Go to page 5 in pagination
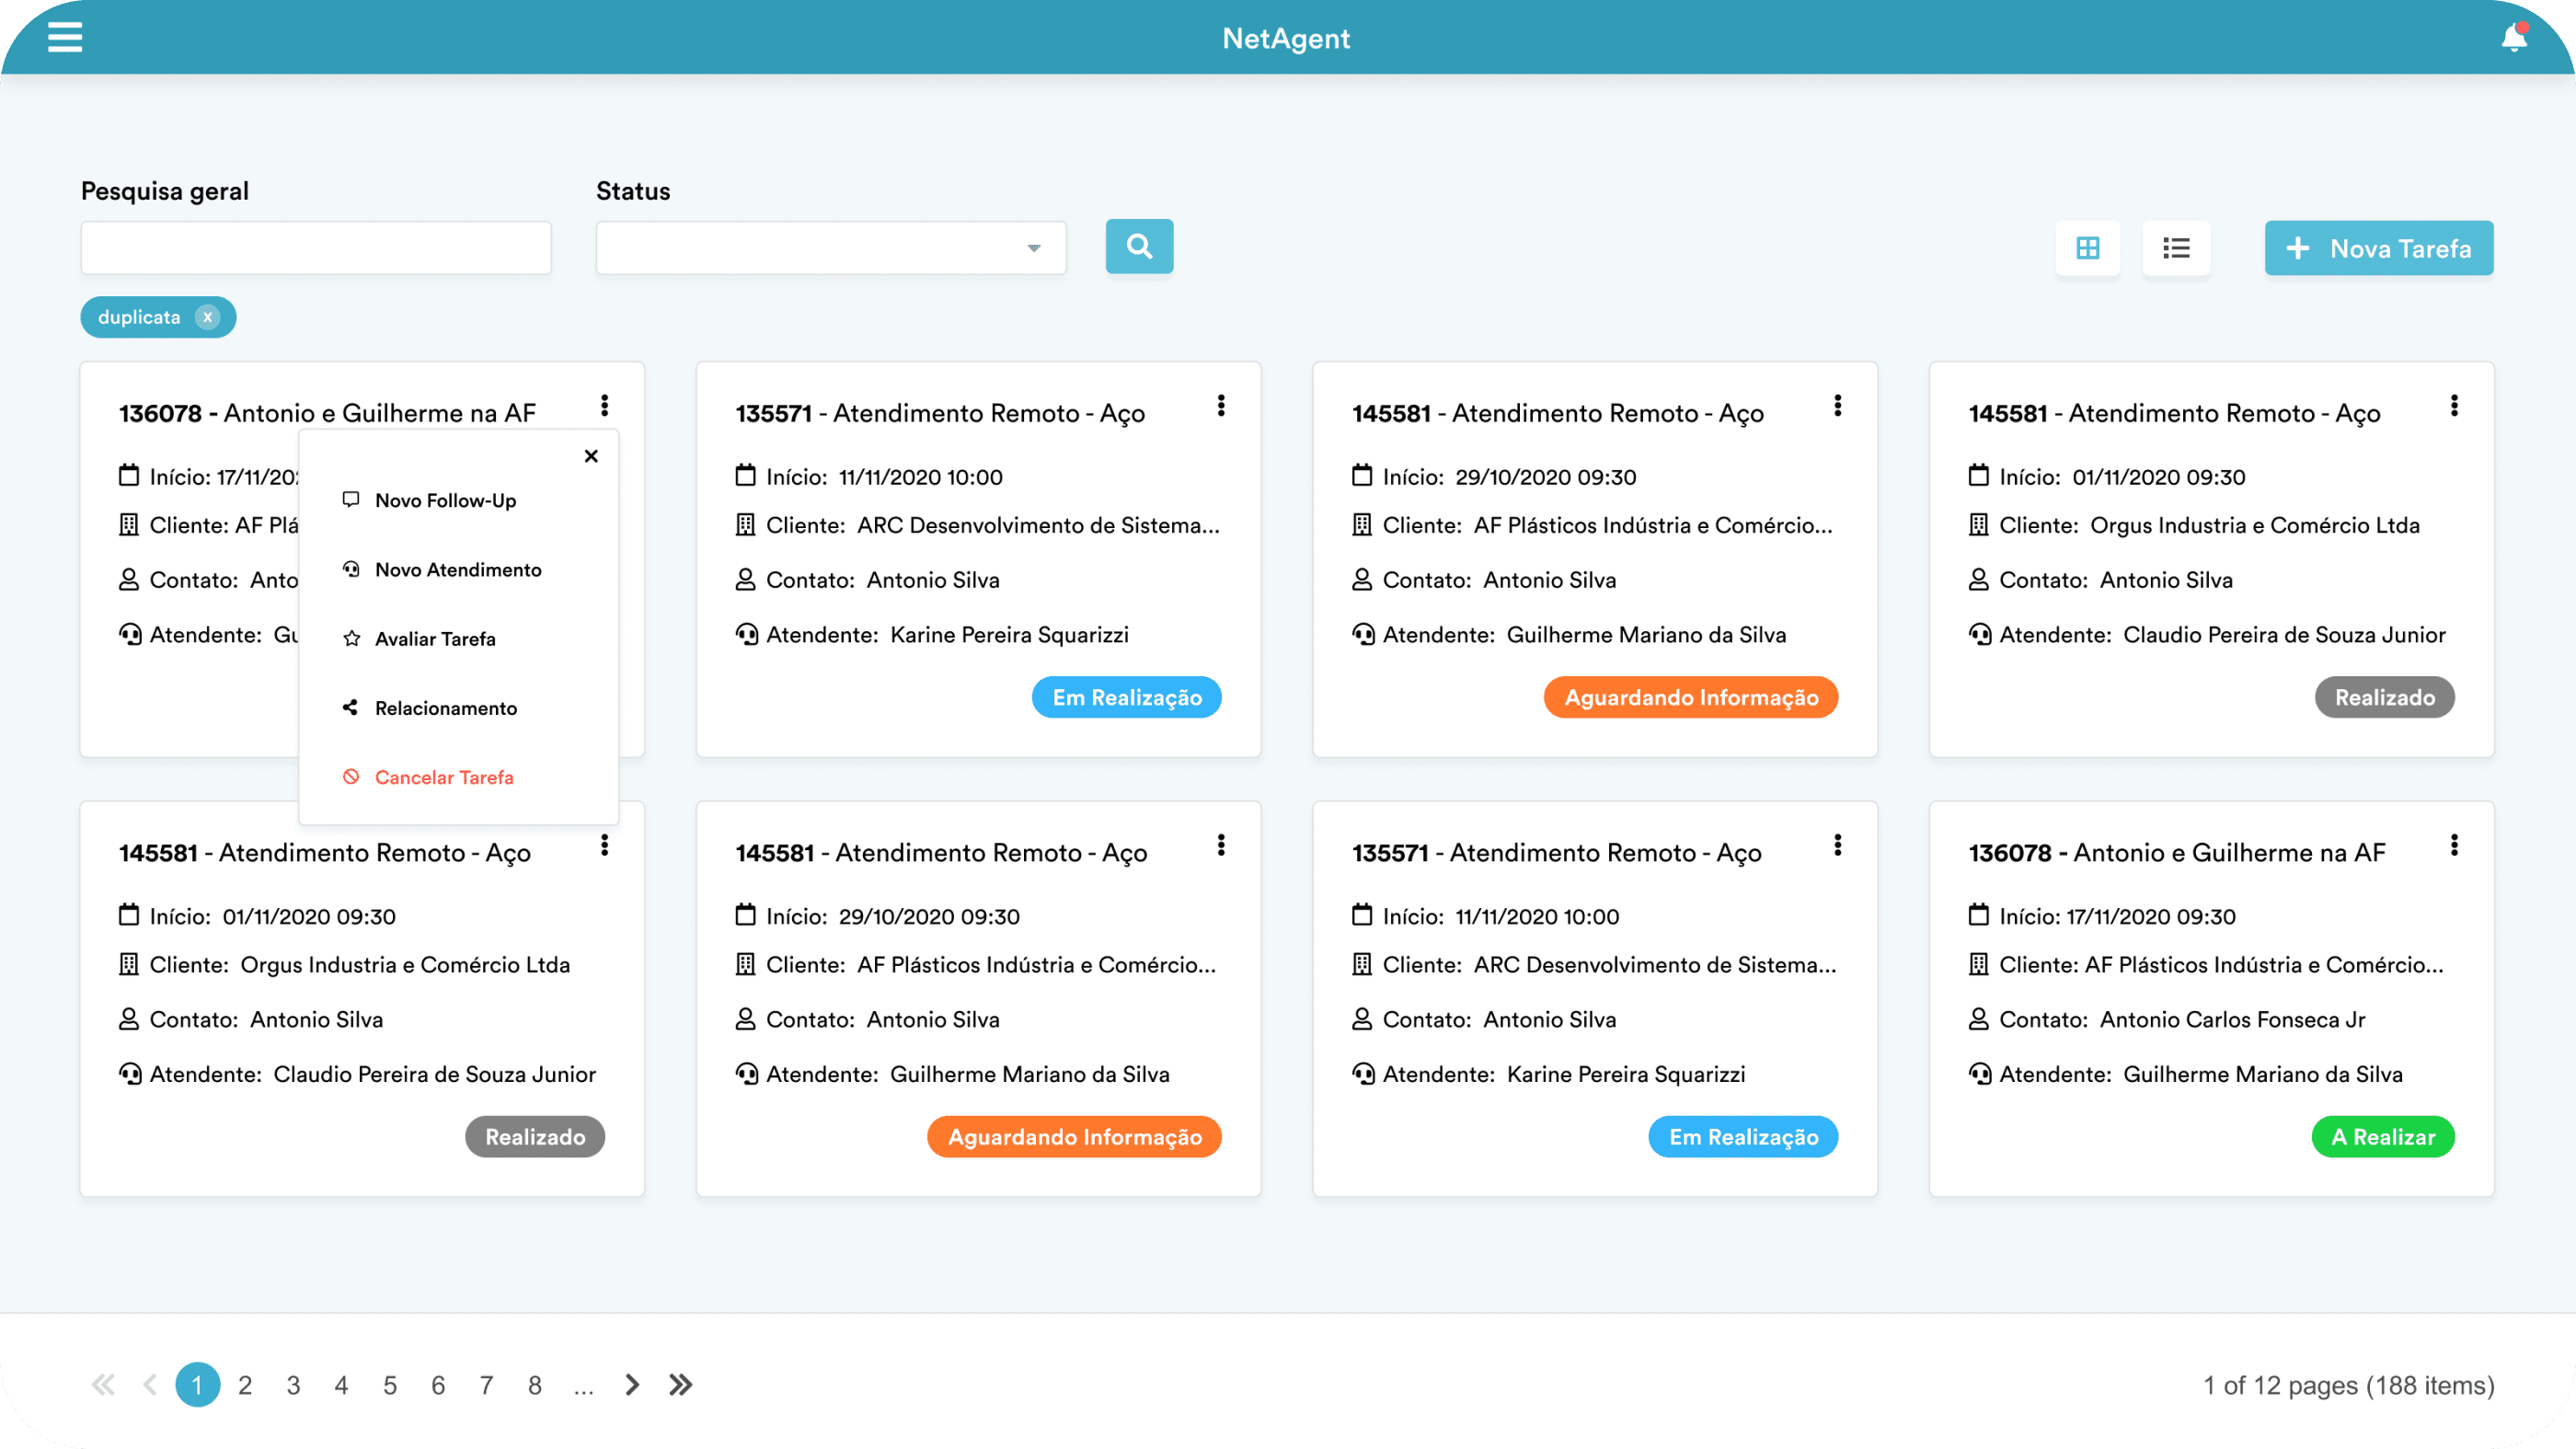Viewport: 2576px width, 1449px height. [x=390, y=1385]
